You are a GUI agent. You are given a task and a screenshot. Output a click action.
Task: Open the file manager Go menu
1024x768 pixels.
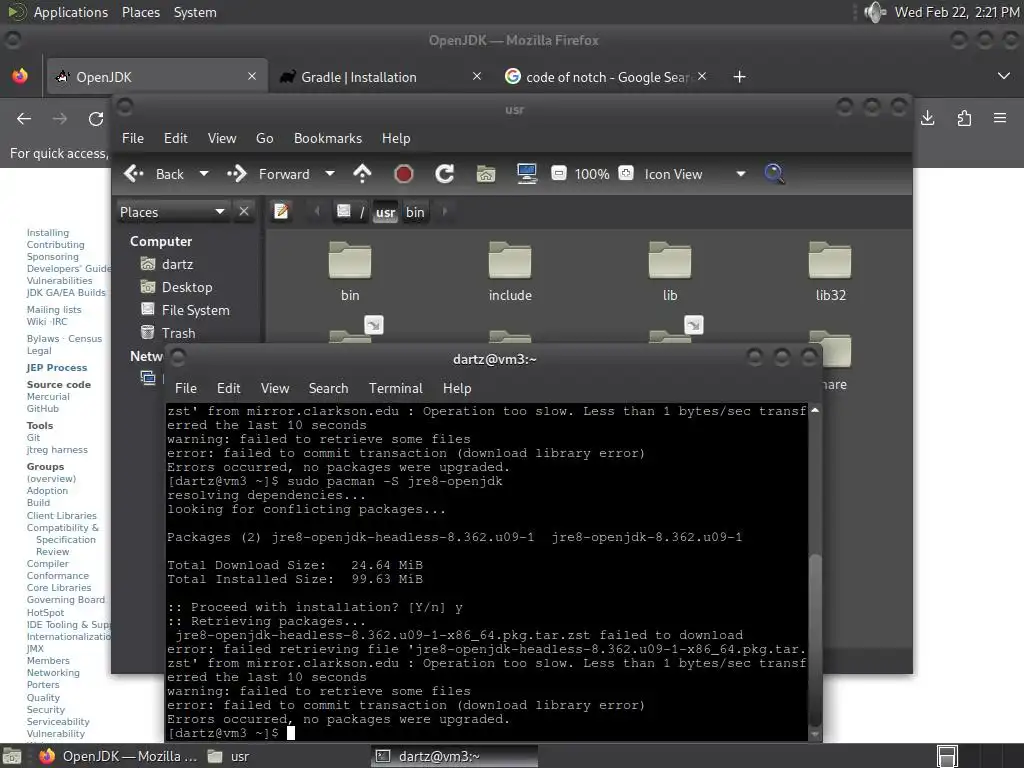click(264, 138)
